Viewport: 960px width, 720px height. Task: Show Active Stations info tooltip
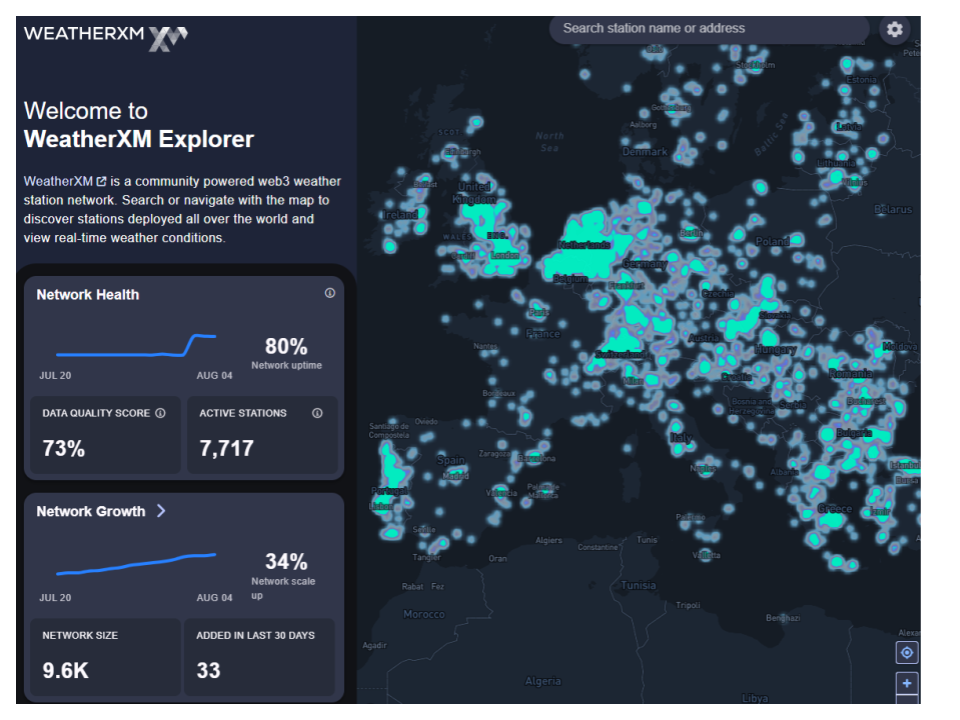tap(317, 413)
